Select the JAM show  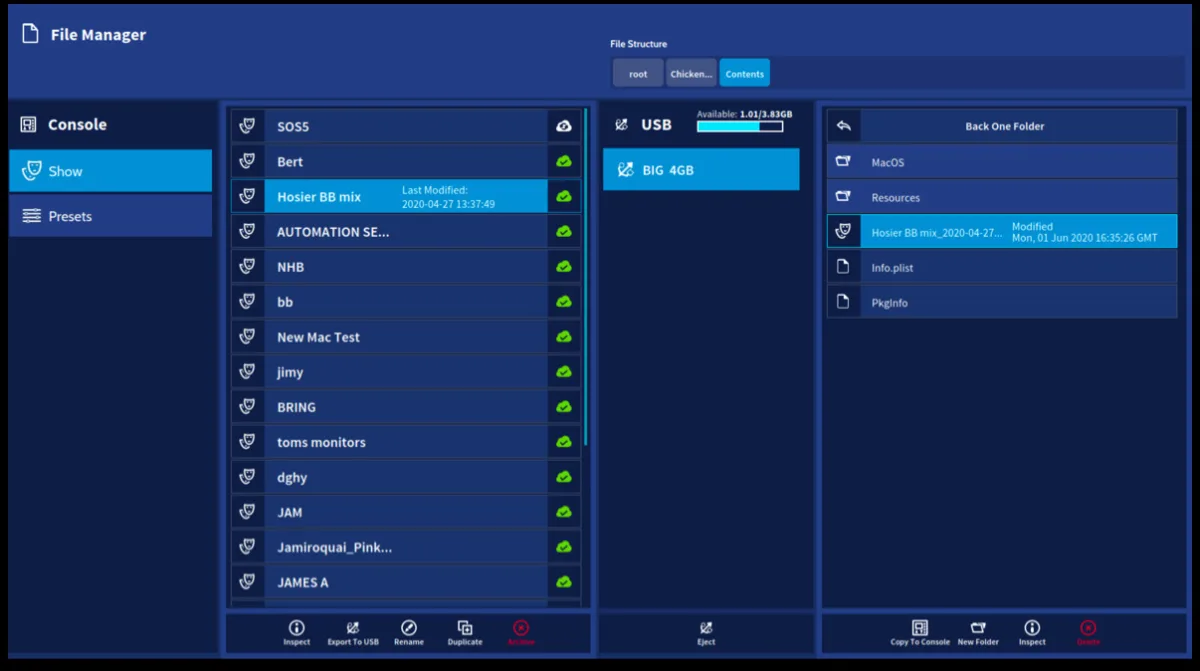406,511
